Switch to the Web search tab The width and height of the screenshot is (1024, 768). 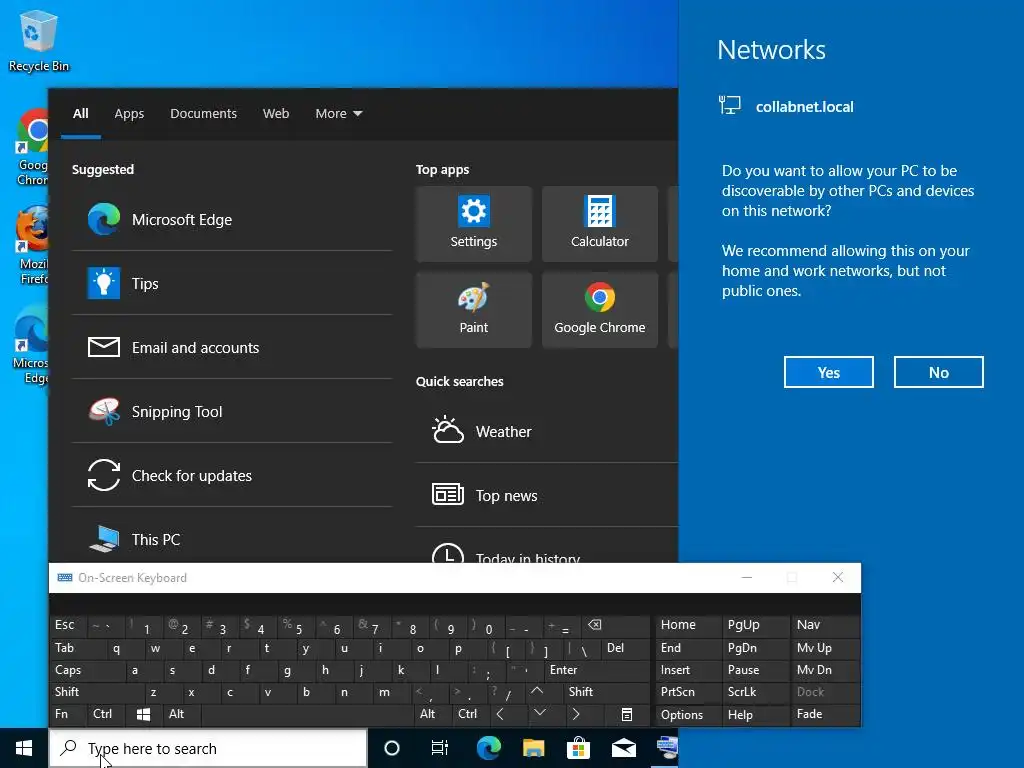coord(276,114)
